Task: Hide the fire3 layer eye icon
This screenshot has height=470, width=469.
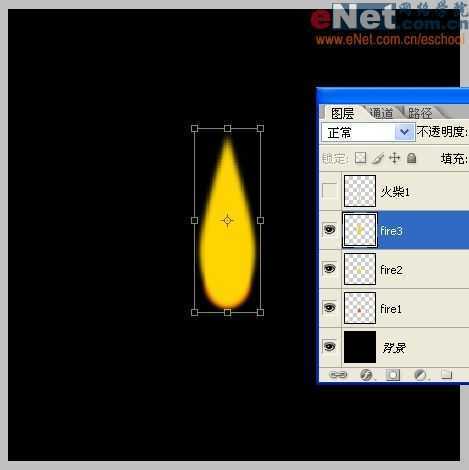Action: click(330, 230)
